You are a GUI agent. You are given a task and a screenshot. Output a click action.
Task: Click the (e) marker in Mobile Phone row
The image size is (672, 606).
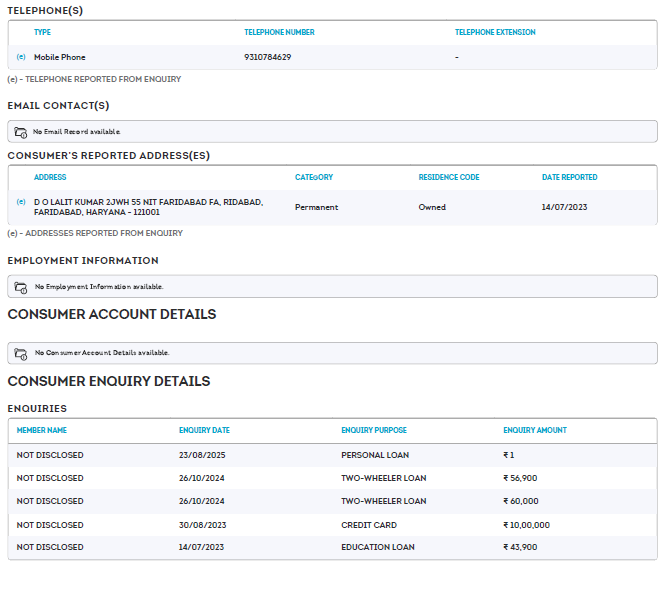click(21, 57)
